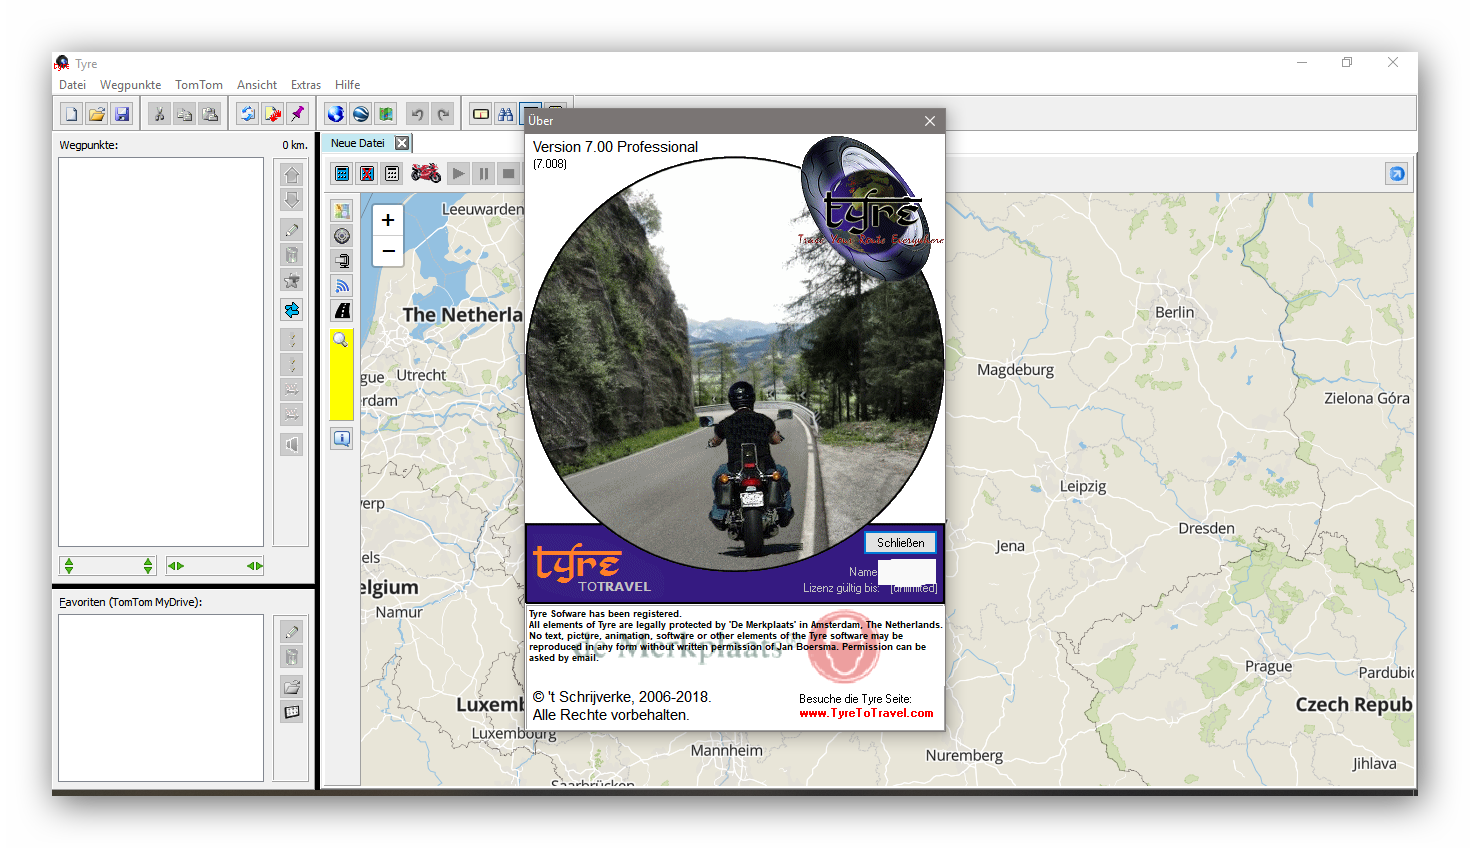Click the magnifier on the yellow bar
This screenshot has width=1470, height=848.
(341, 340)
